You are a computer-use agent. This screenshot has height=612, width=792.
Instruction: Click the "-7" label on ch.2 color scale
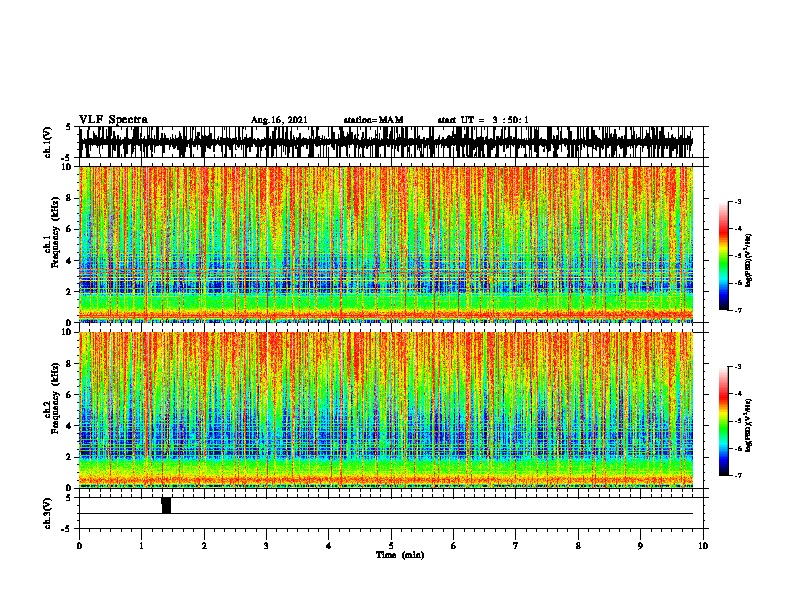(737, 476)
